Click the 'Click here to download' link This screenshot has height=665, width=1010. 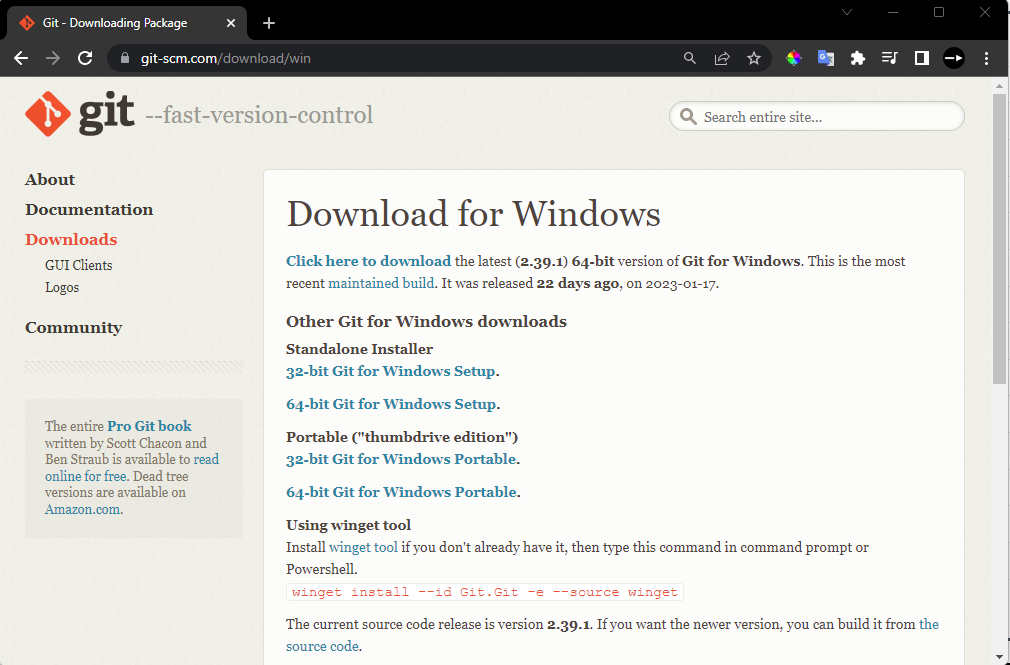(x=368, y=261)
